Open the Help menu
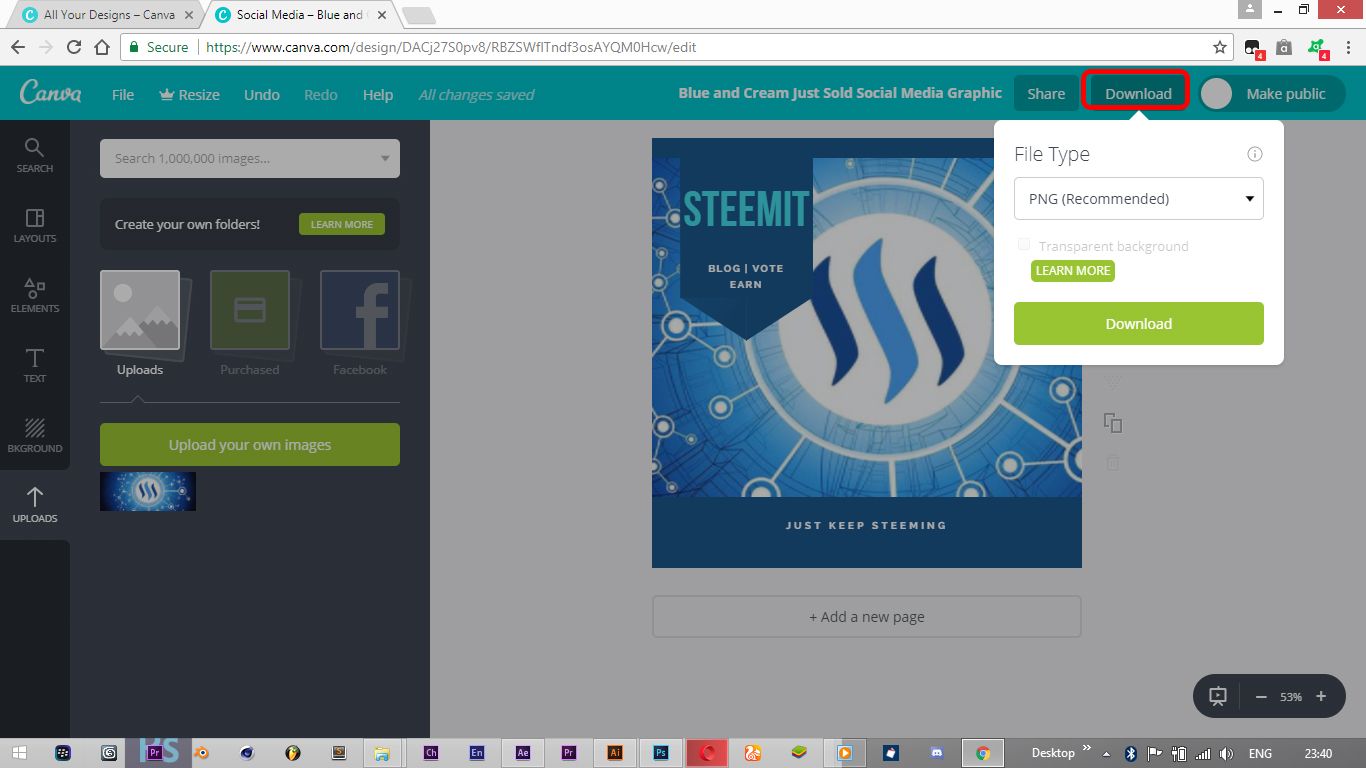This screenshot has height=768, width=1366. [378, 94]
